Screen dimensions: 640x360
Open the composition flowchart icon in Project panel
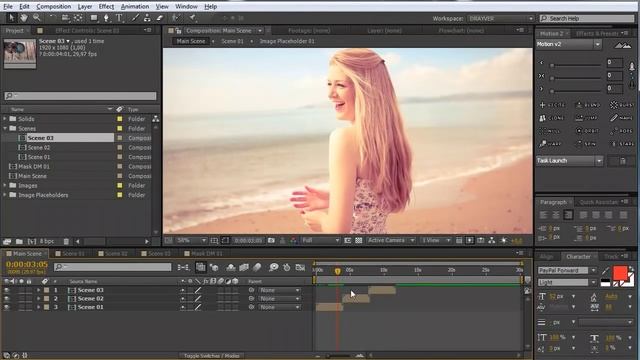point(156,119)
